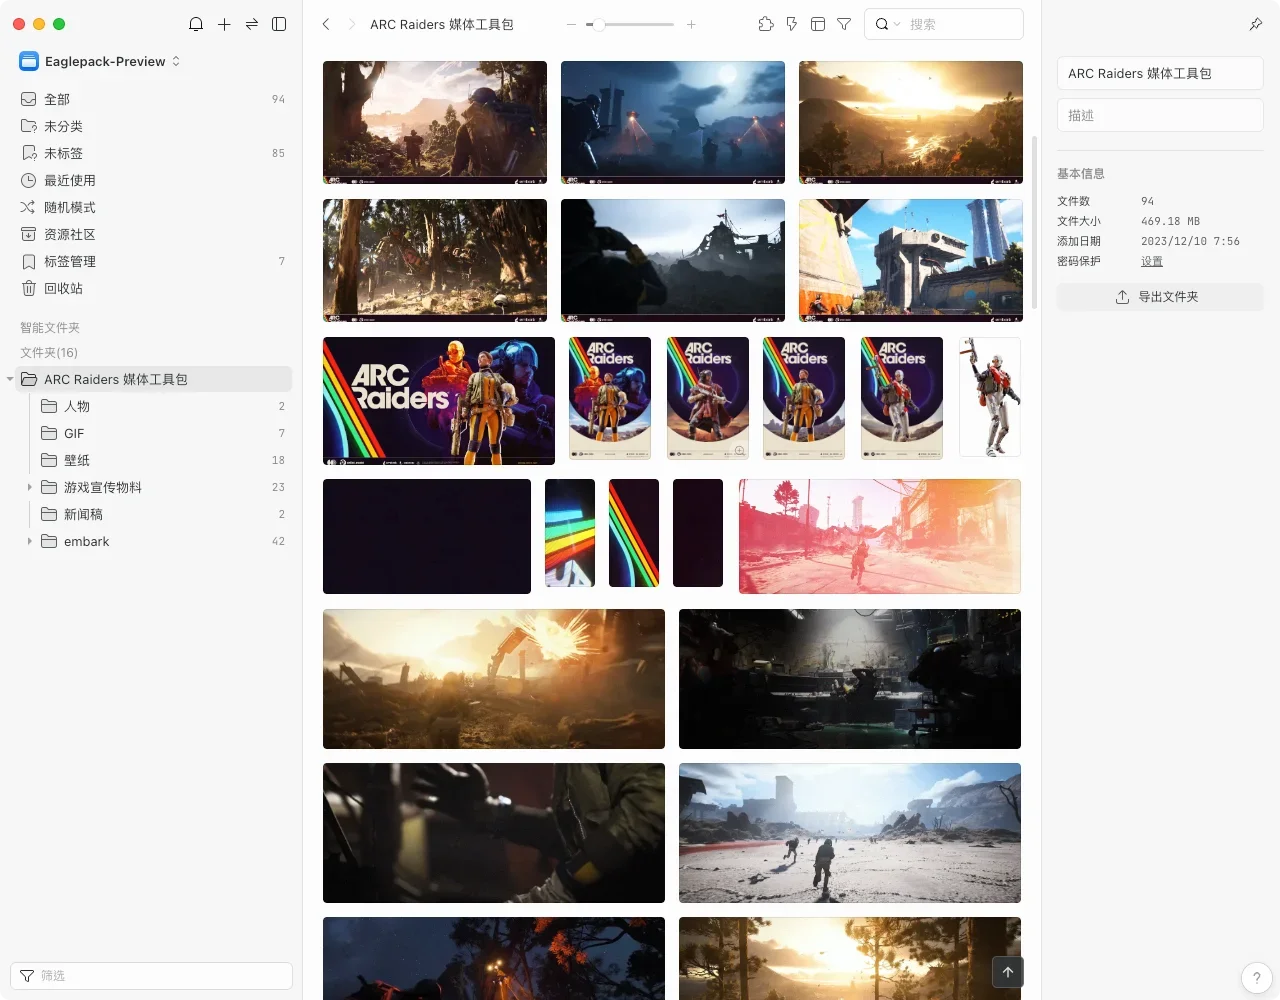Open 回收站 trash in the sidebar
This screenshot has height=1000, width=1280.
coord(152,288)
